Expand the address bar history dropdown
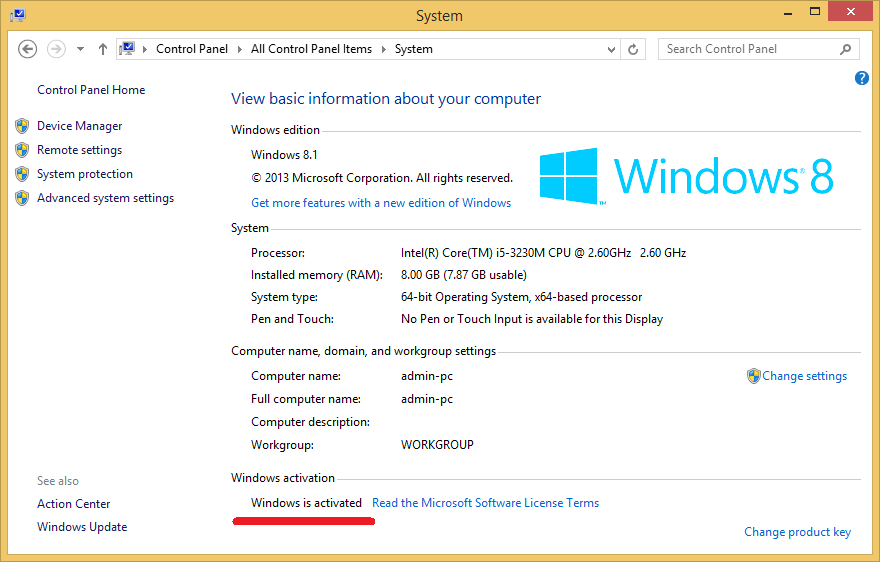 coord(612,49)
